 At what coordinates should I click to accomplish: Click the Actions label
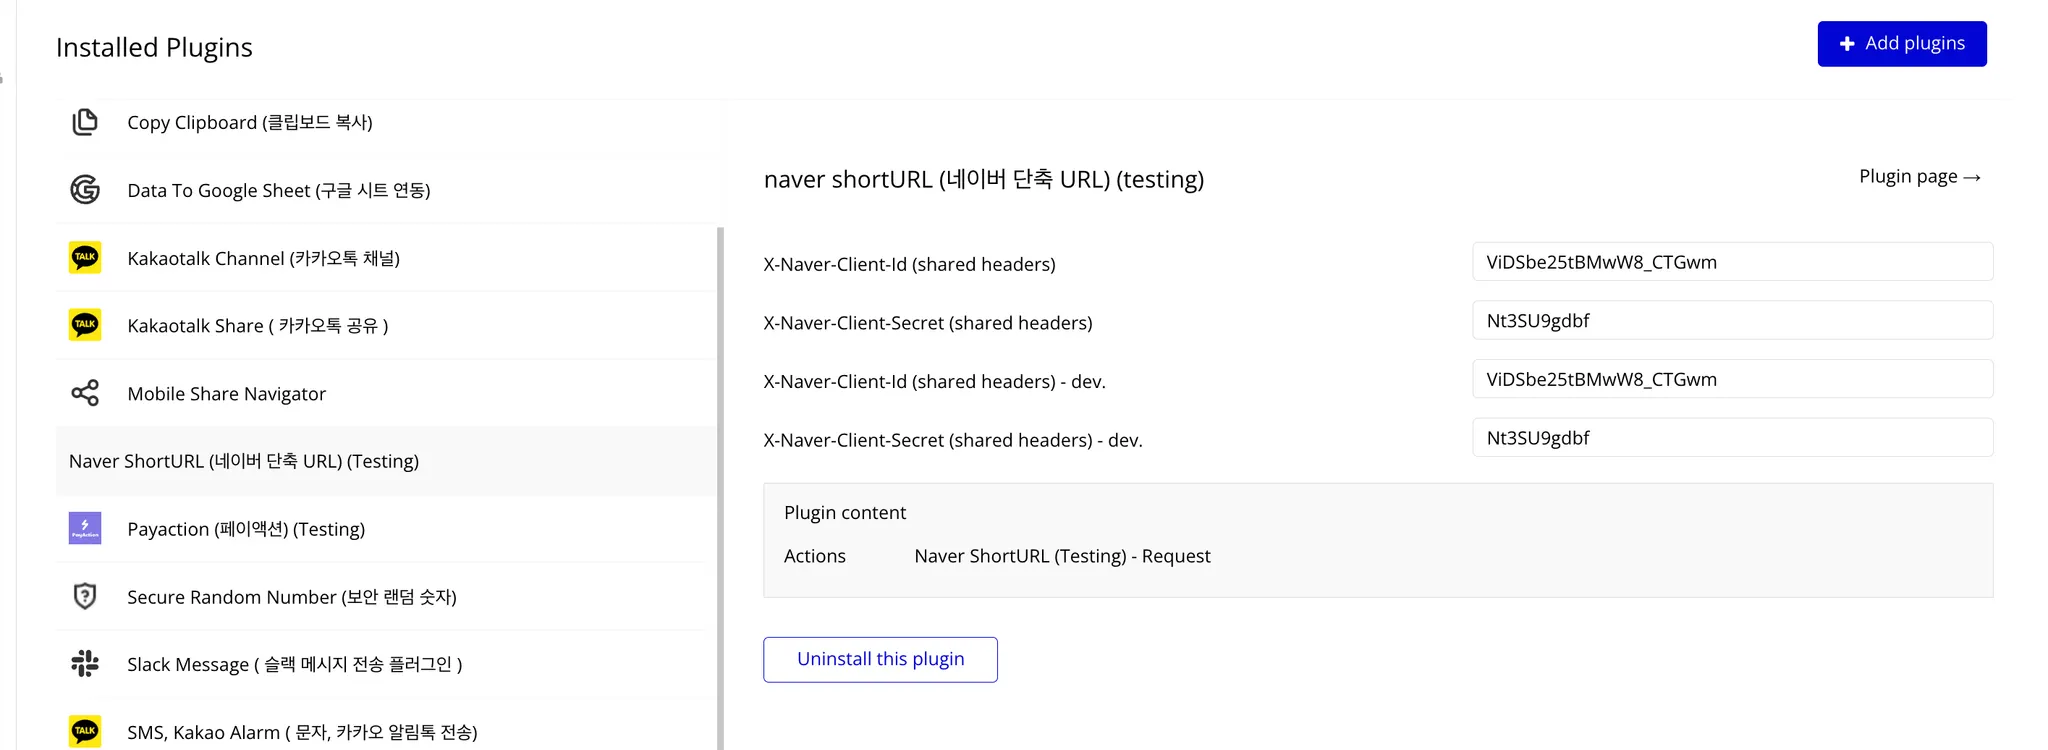click(815, 556)
